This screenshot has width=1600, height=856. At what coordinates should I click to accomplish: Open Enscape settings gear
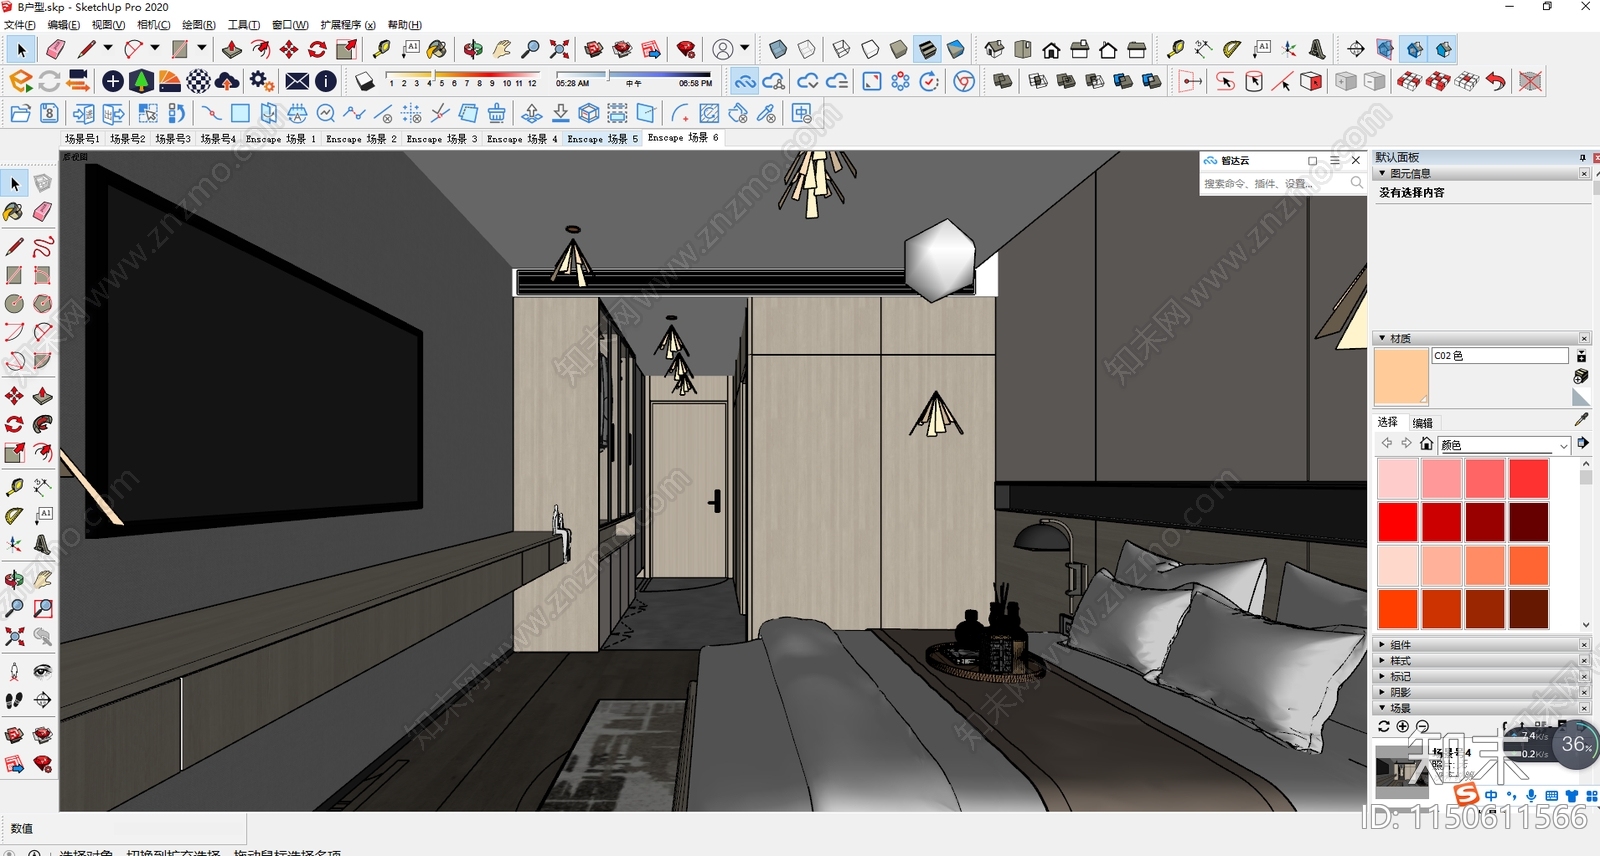(x=261, y=81)
